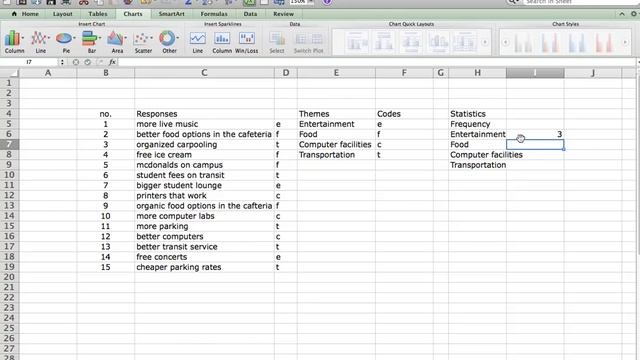Click the ribbon settings gear icon
The width and height of the screenshot is (640, 360).
[634, 13]
